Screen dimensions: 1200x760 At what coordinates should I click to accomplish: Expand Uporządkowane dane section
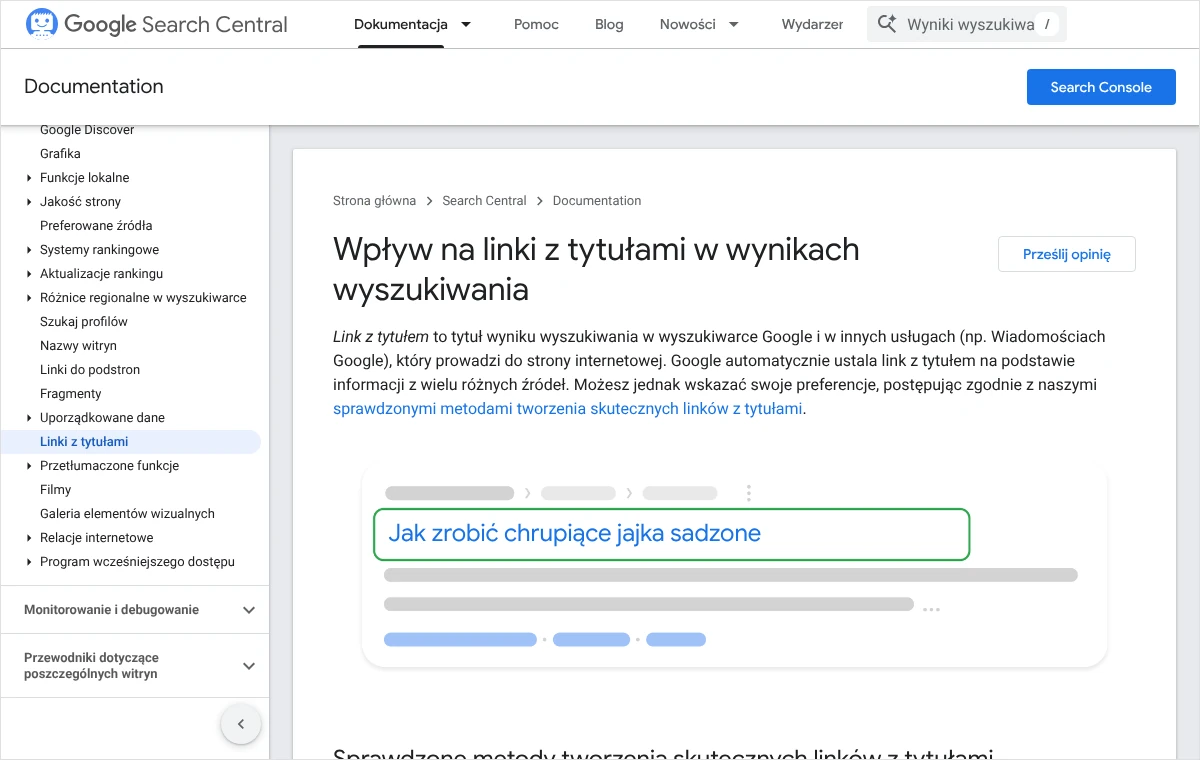tap(29, 418)
